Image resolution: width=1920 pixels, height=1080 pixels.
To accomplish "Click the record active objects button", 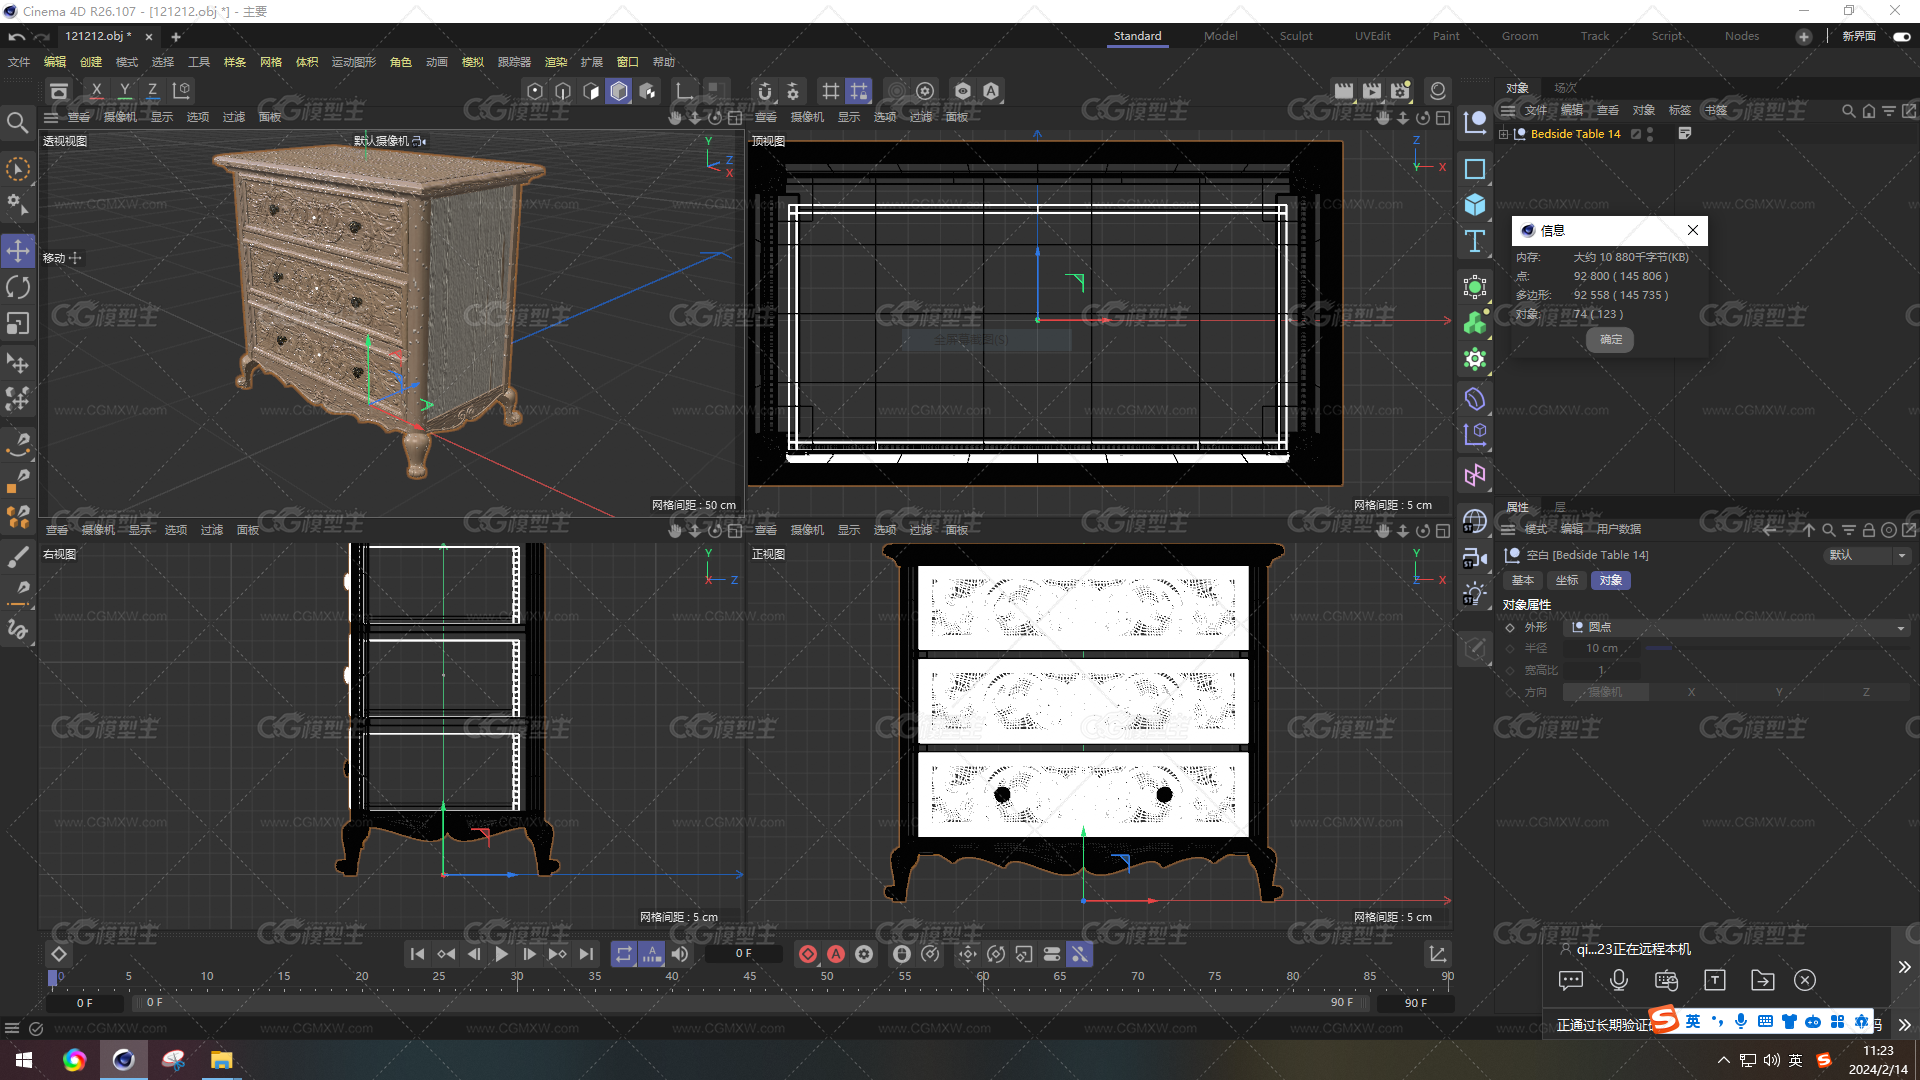I will (808, 954).
